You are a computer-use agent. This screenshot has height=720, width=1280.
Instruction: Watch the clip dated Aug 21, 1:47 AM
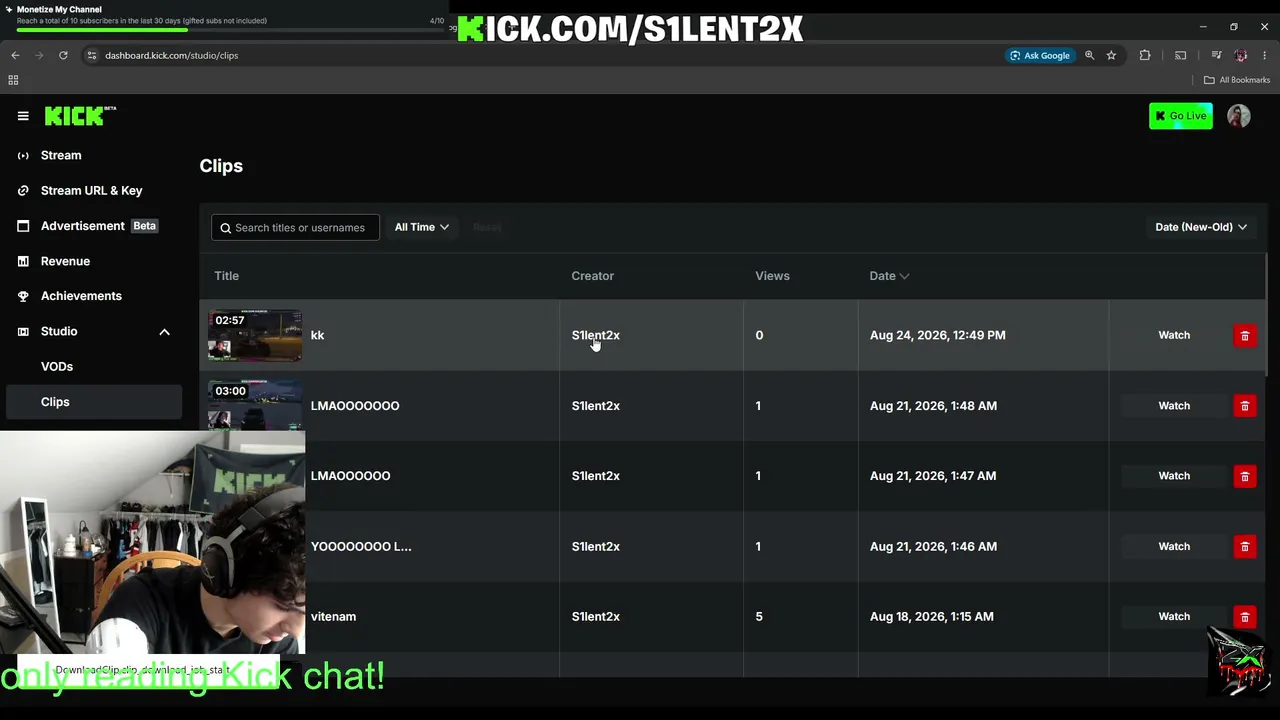[1174, 476]
